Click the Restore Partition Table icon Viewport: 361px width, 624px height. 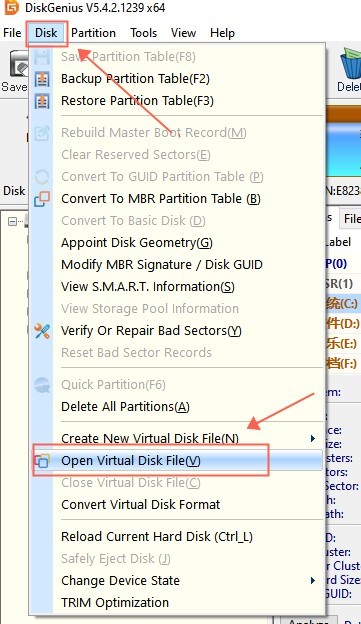42,101
